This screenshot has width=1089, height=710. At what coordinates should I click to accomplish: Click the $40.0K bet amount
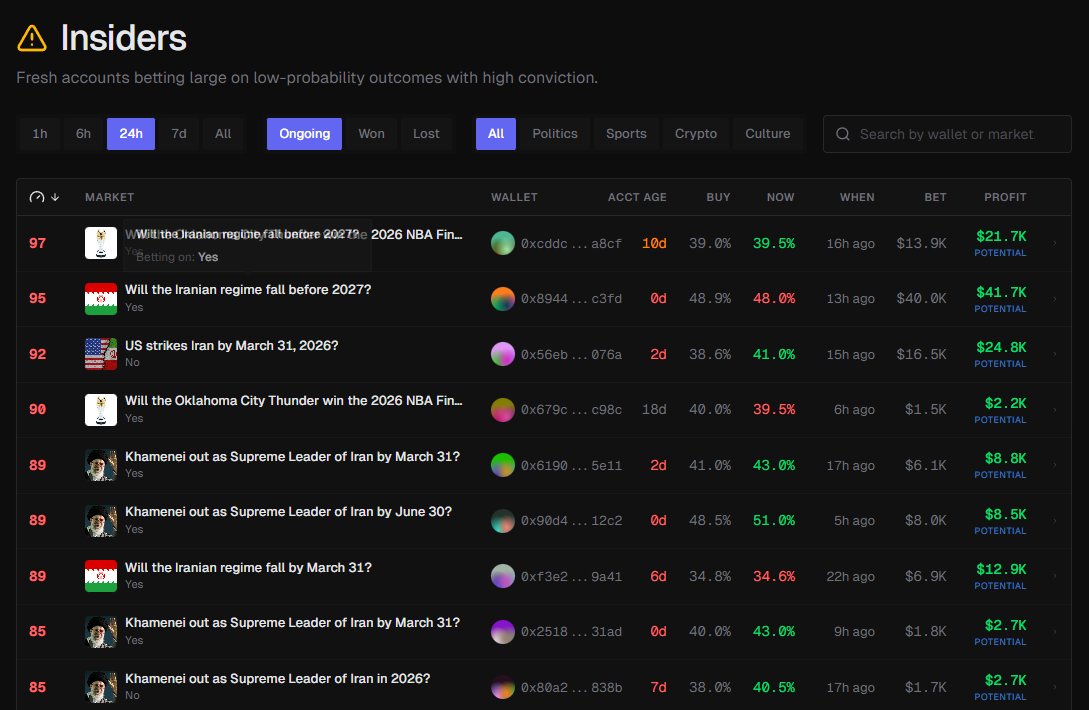tap(921, 299)
